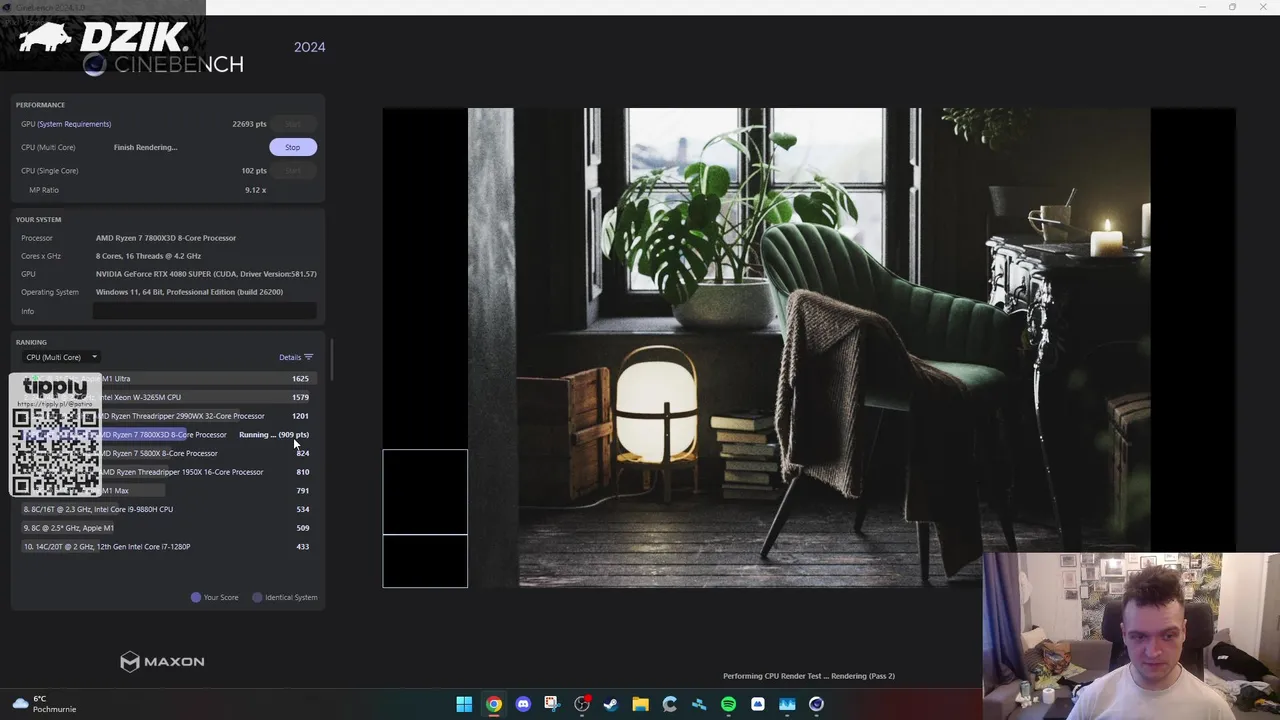Open the grey C-shaped taskbar app

click(670, 704)
